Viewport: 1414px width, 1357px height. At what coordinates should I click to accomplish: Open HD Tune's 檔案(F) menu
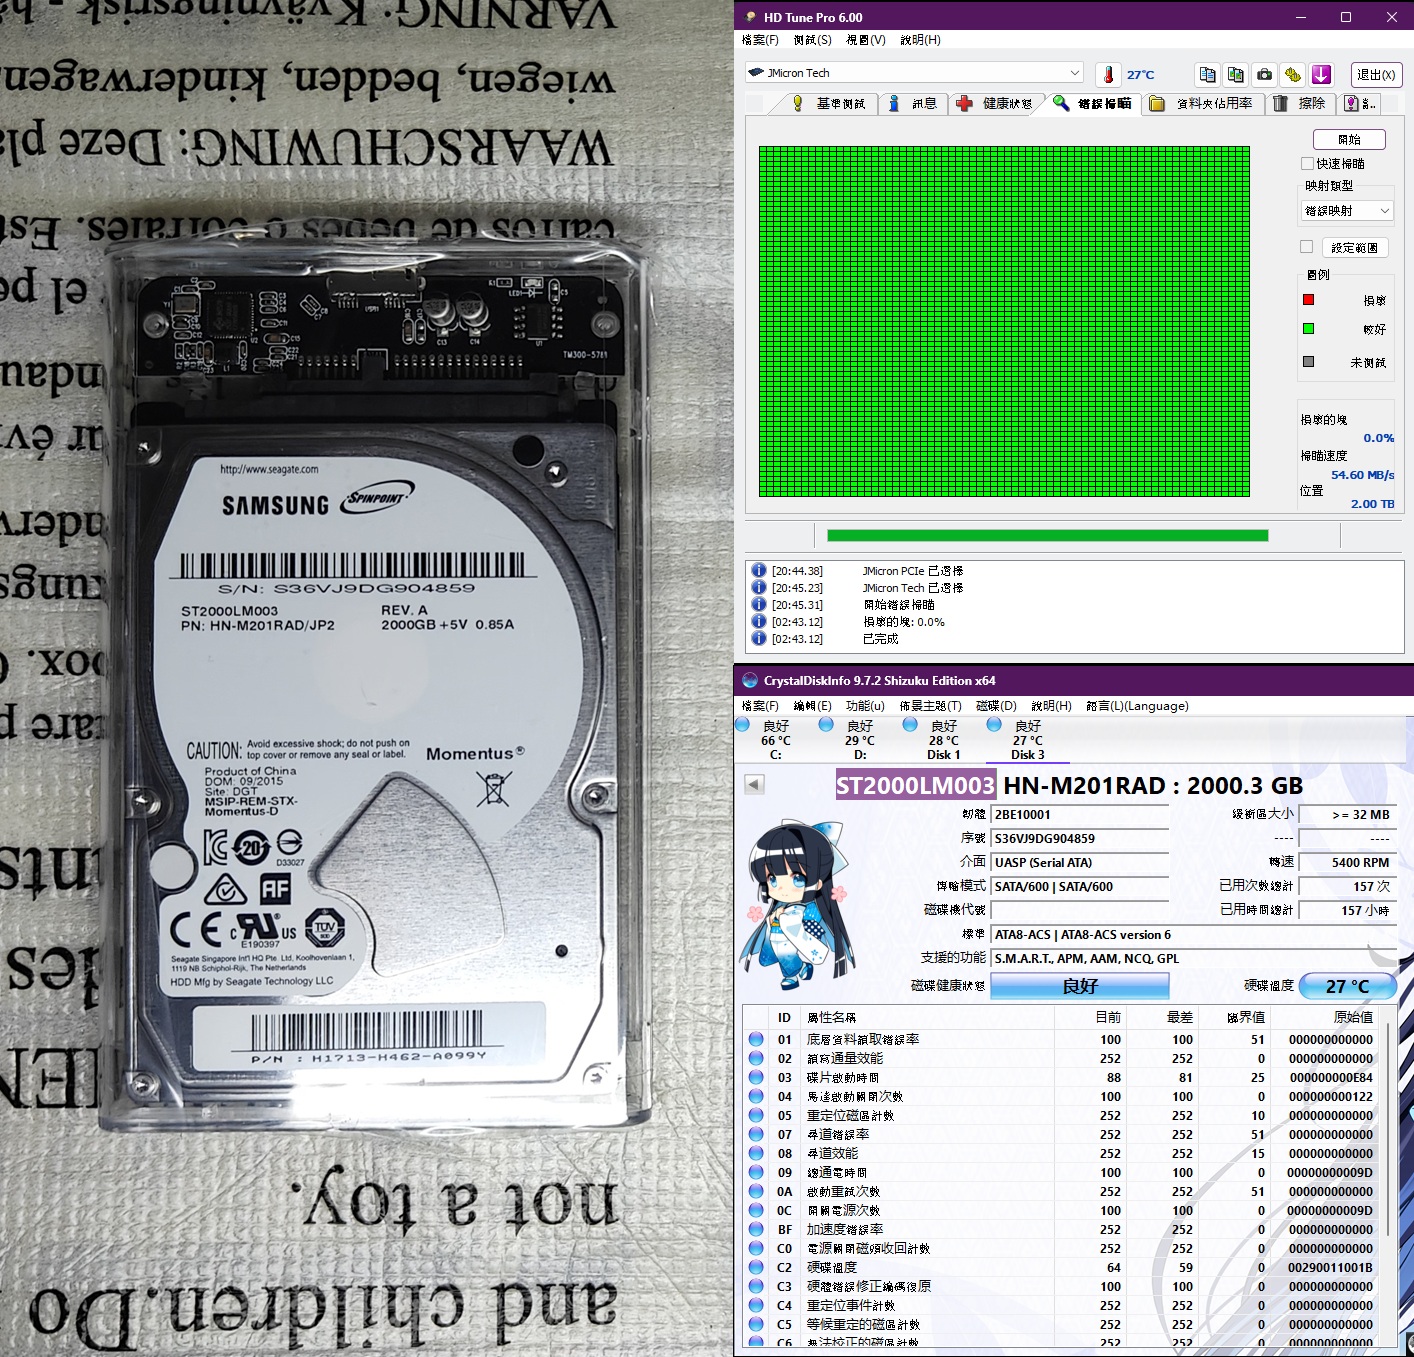760,40
